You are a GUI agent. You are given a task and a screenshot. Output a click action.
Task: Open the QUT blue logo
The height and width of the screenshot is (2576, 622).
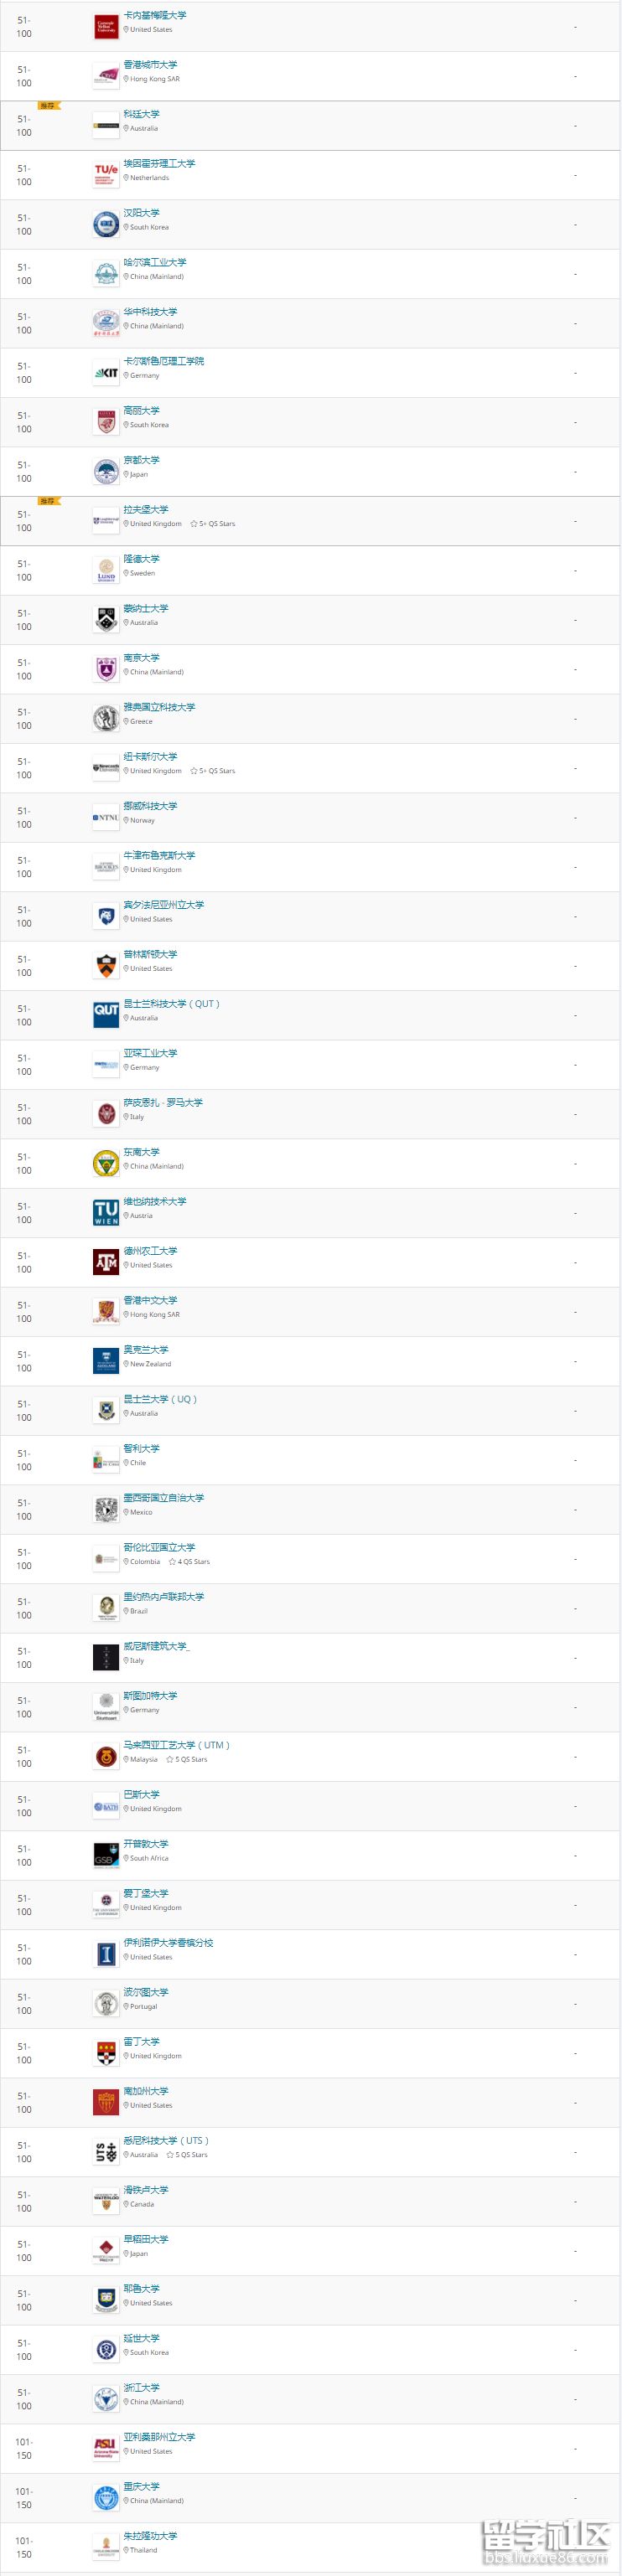[106, 1015]
